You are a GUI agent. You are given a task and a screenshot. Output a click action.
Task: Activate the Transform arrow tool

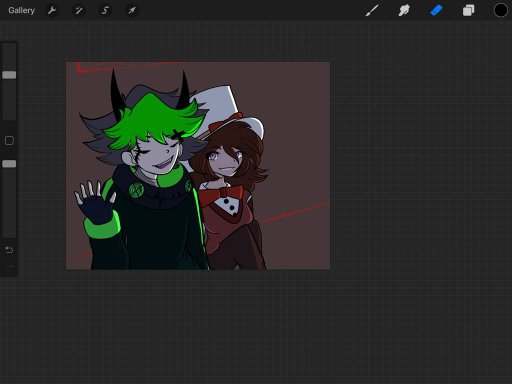[132, 11]
